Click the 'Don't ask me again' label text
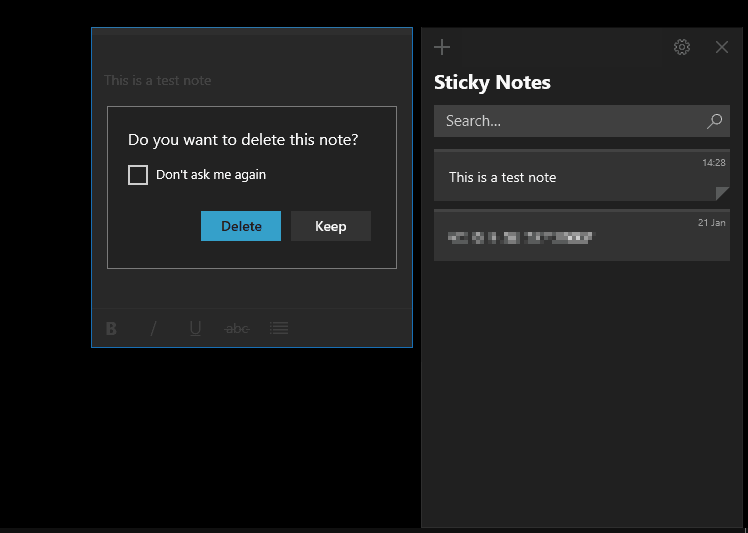Viewport: 748px width, 533px height. tap(211, 175)
